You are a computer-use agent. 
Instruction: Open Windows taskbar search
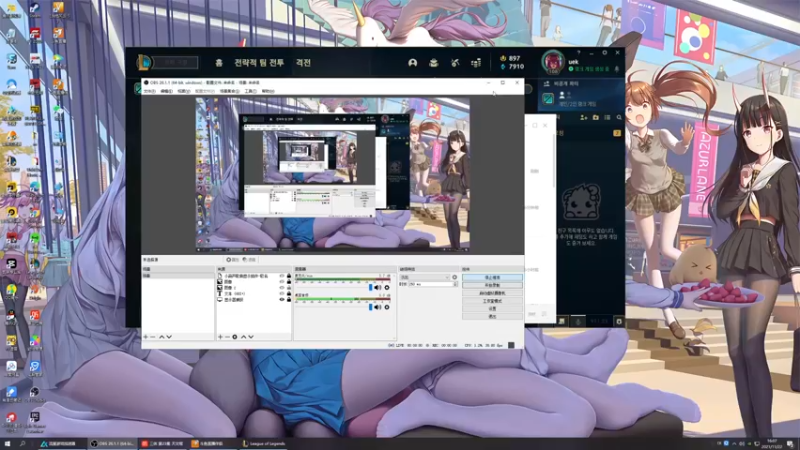pyautogui.click(x=22, y=444)
